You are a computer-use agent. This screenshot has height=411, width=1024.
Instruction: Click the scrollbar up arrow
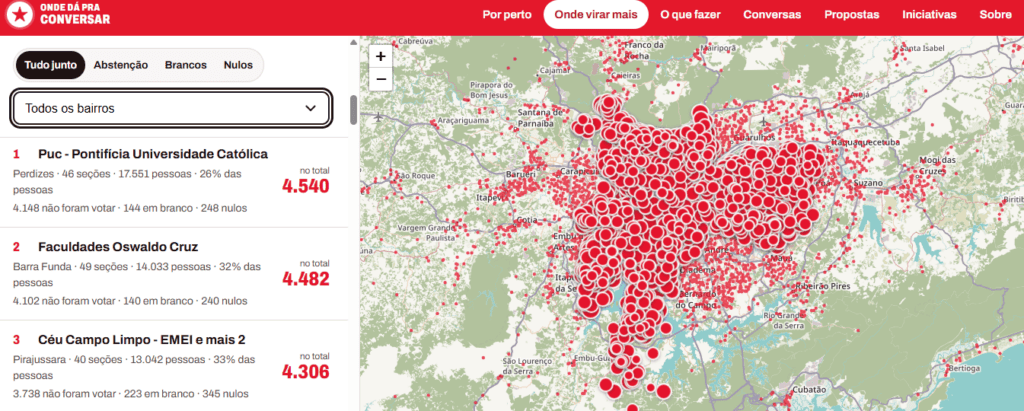353,43
